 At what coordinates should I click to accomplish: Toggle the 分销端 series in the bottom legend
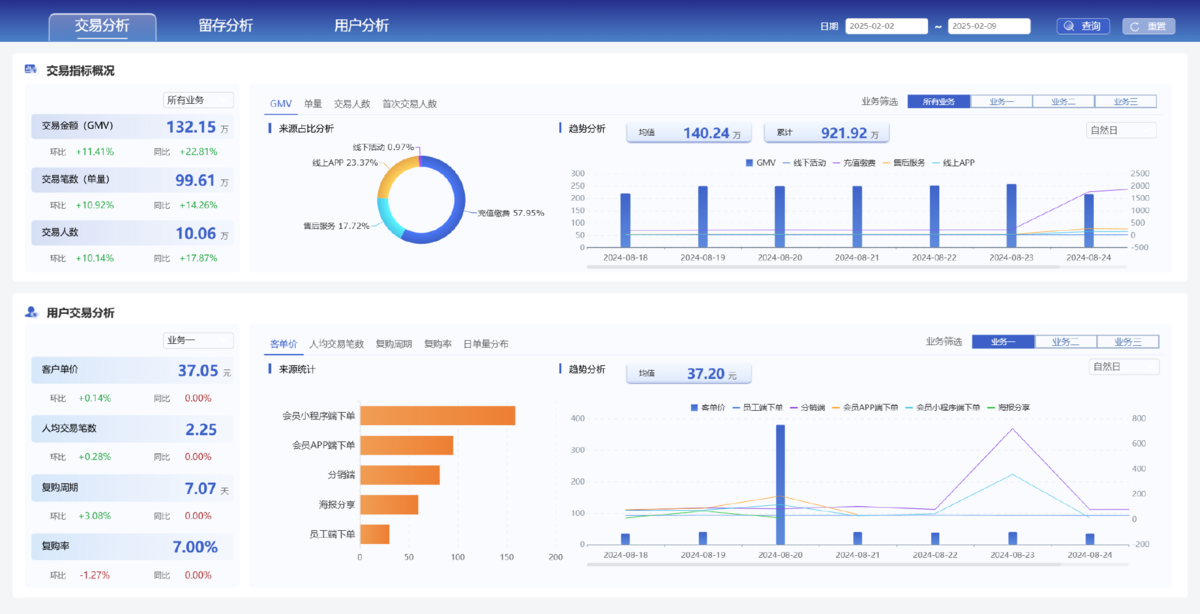point(808,407)
